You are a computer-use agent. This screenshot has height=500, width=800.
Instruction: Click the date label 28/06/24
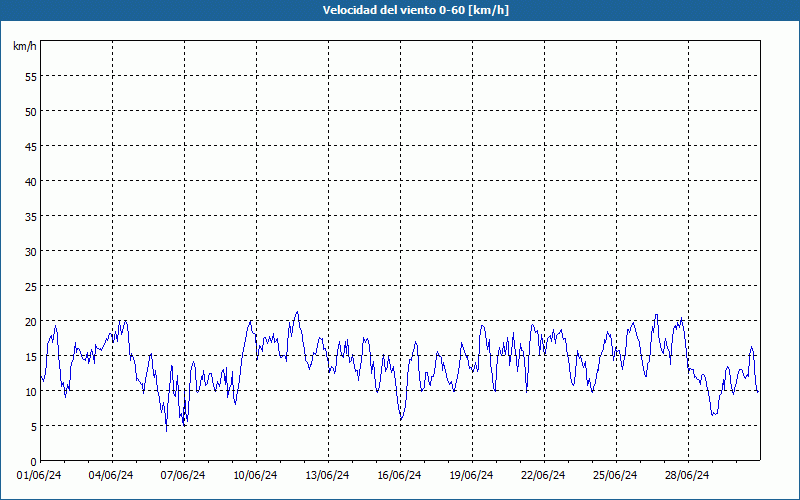coord(687,475)
